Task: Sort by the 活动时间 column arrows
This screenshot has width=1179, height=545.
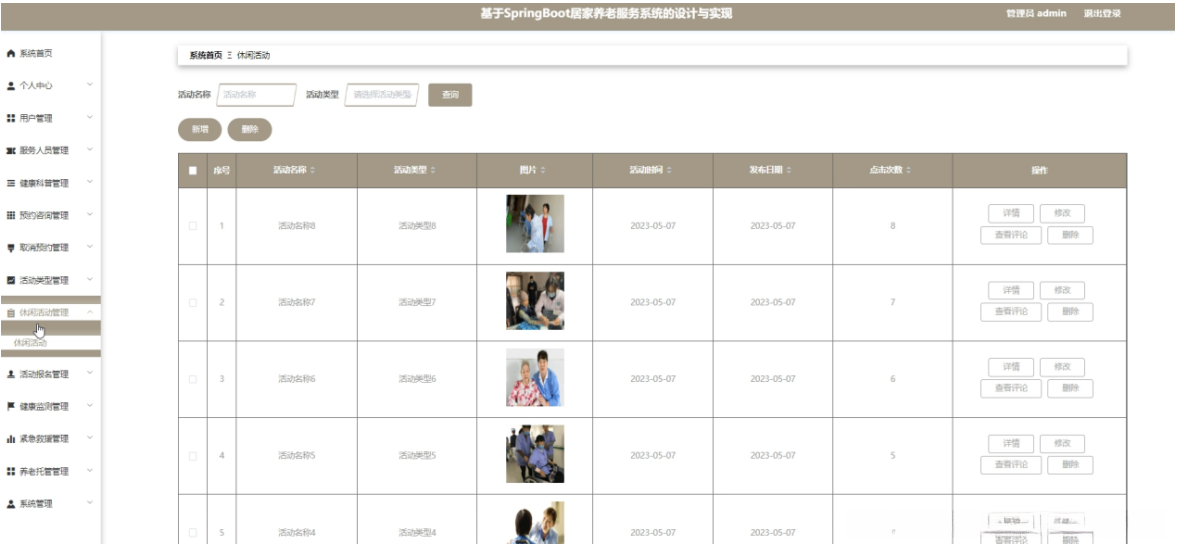Action: 669,171
